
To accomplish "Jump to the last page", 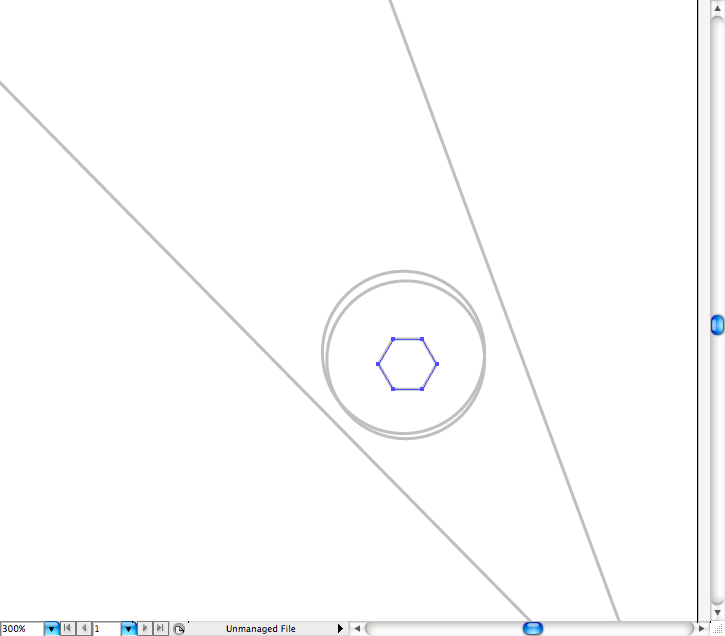I will tap(160, 629).
